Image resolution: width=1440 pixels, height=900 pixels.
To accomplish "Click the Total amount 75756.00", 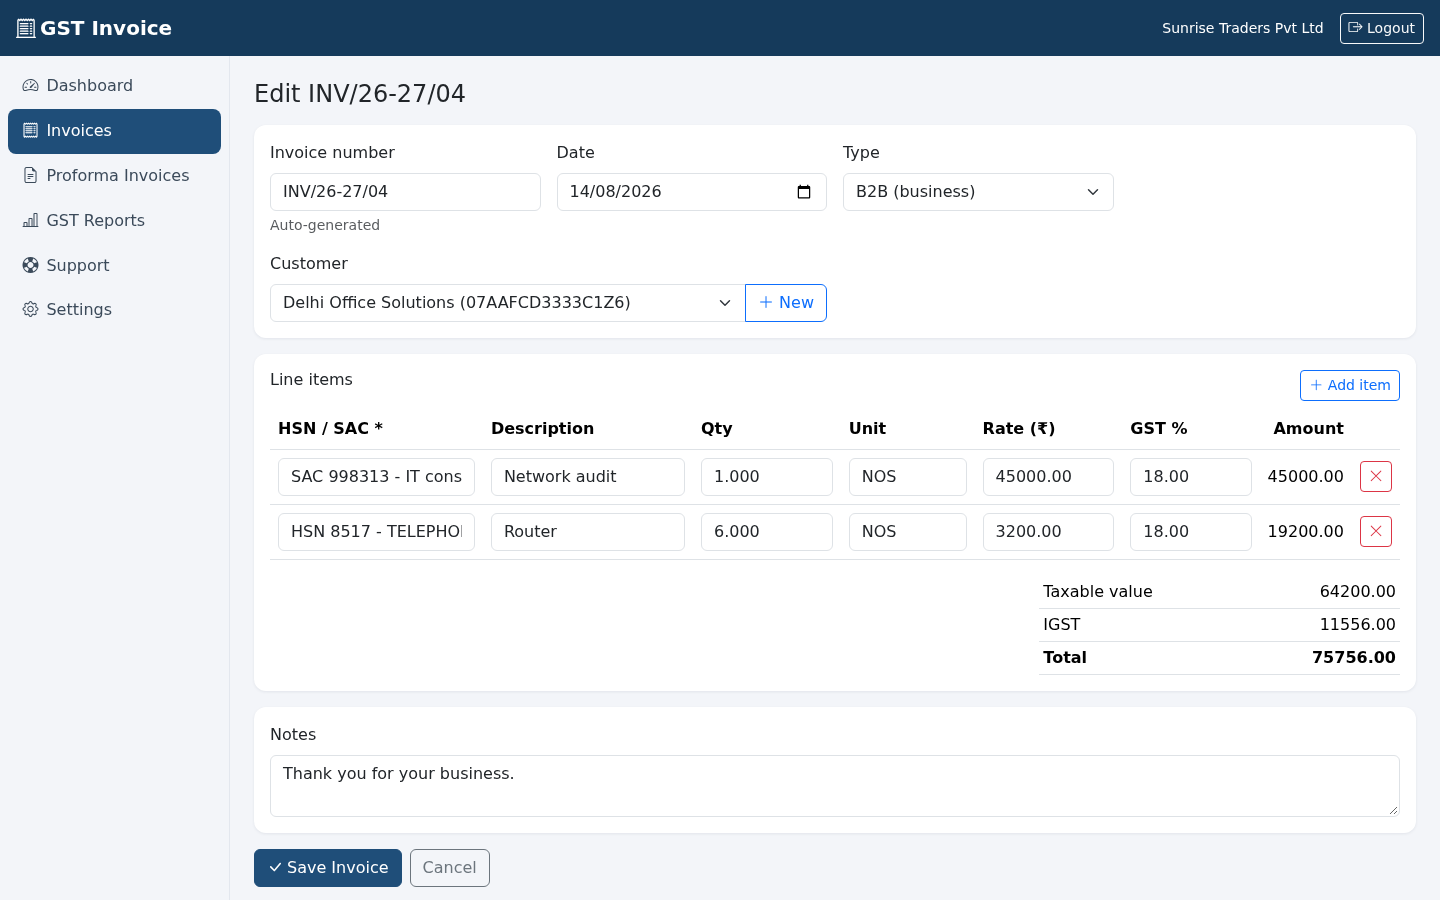I will pos(1354,658).
